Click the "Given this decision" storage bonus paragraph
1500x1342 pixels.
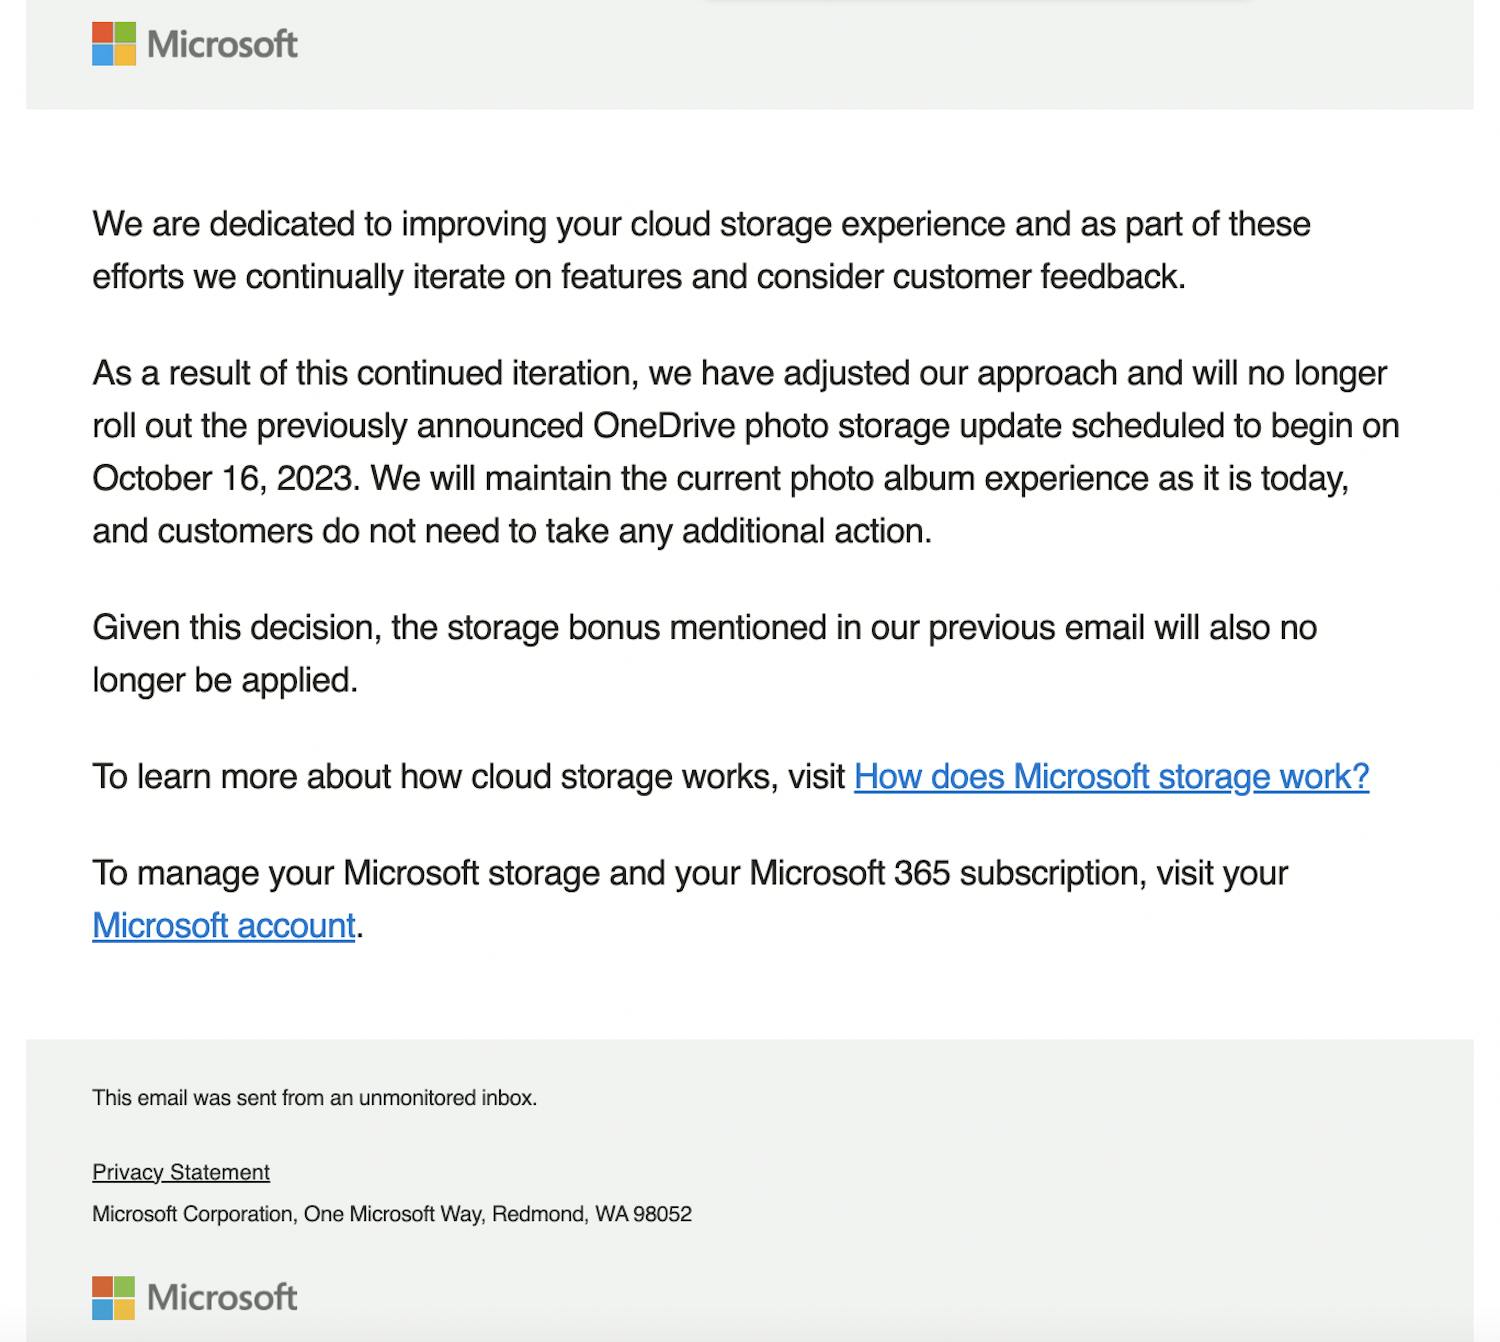coord(704,628)
